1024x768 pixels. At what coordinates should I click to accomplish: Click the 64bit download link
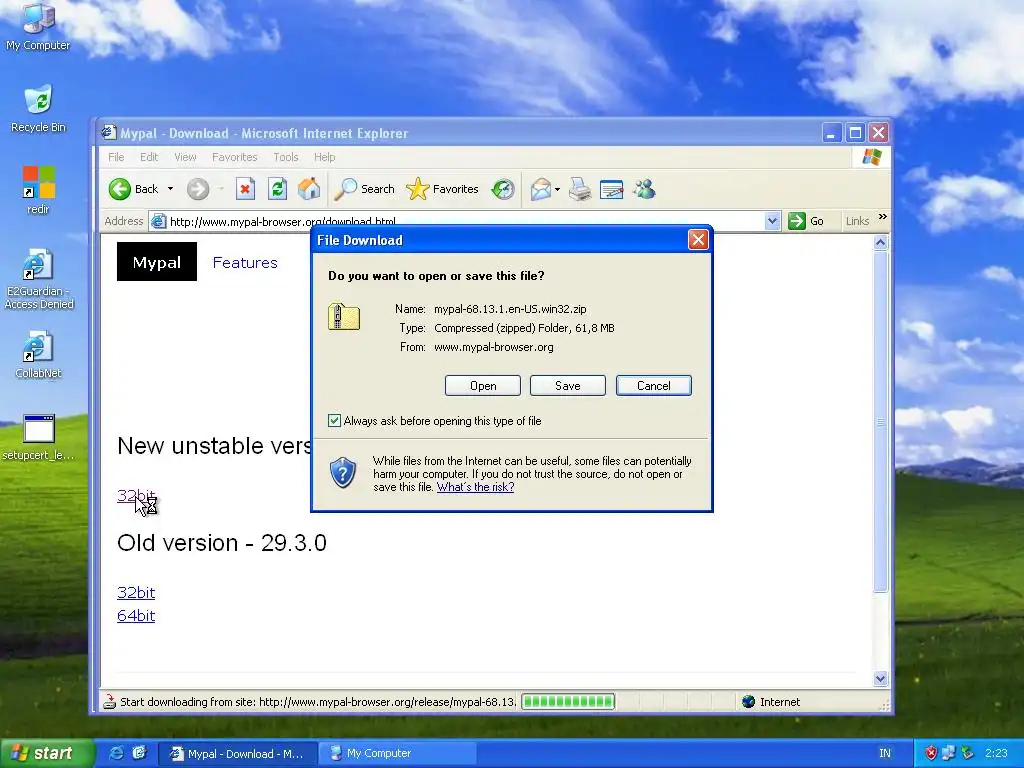pyautogui.click(x=136, y=615)
